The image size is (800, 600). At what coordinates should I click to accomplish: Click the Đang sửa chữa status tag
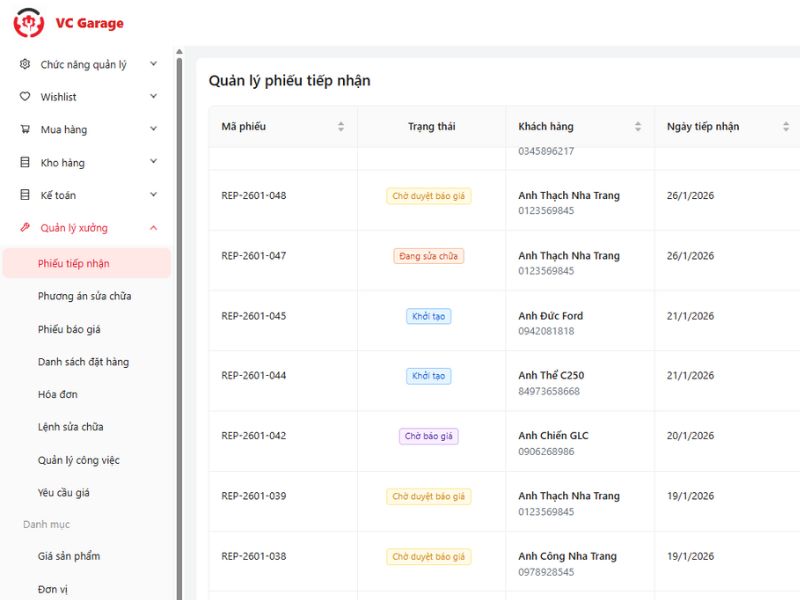point(428,256)
